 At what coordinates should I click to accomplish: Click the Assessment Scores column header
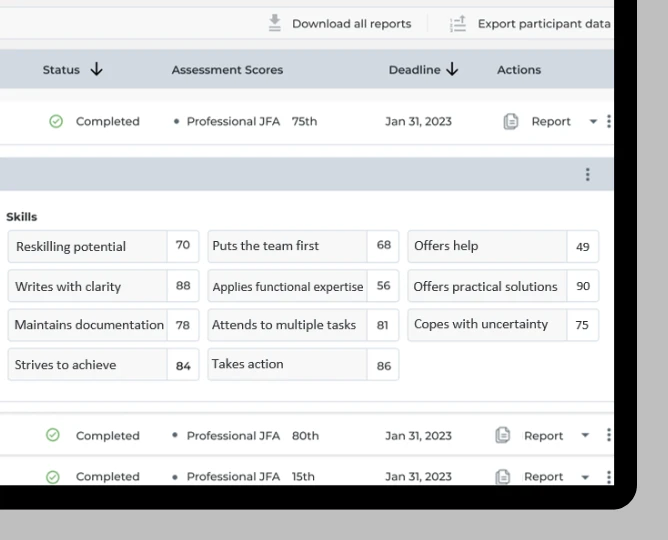[x=227, y=70]
